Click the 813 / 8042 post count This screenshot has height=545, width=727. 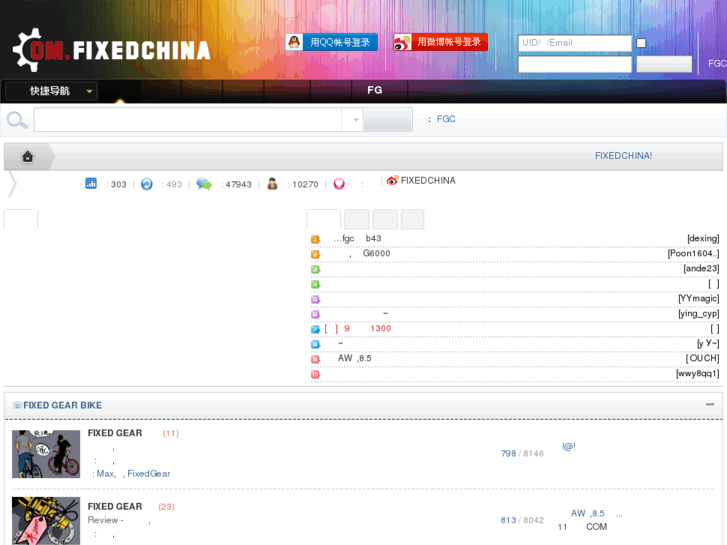click(522, 520)
